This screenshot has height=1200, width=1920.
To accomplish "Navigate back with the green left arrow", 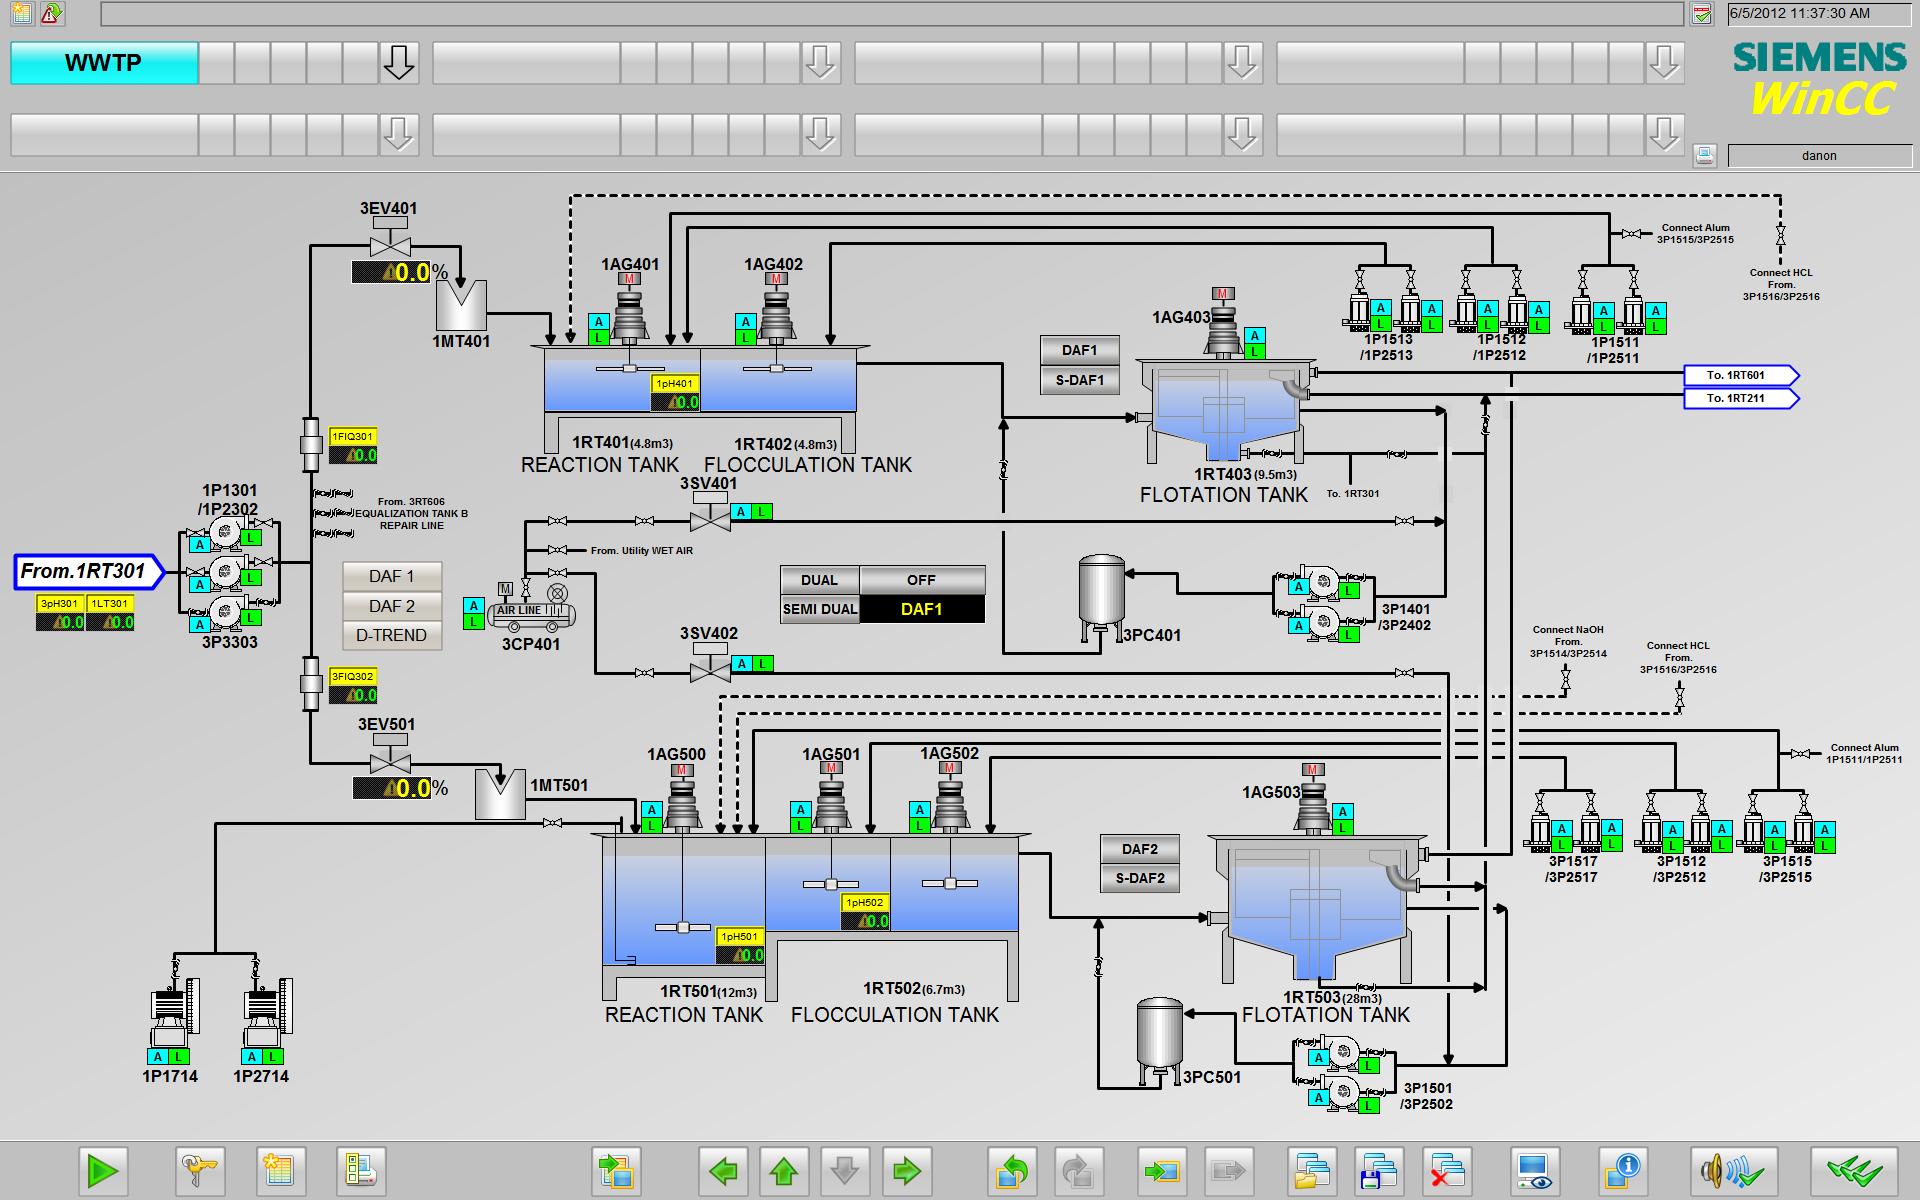I will [x=723, y=1169].
